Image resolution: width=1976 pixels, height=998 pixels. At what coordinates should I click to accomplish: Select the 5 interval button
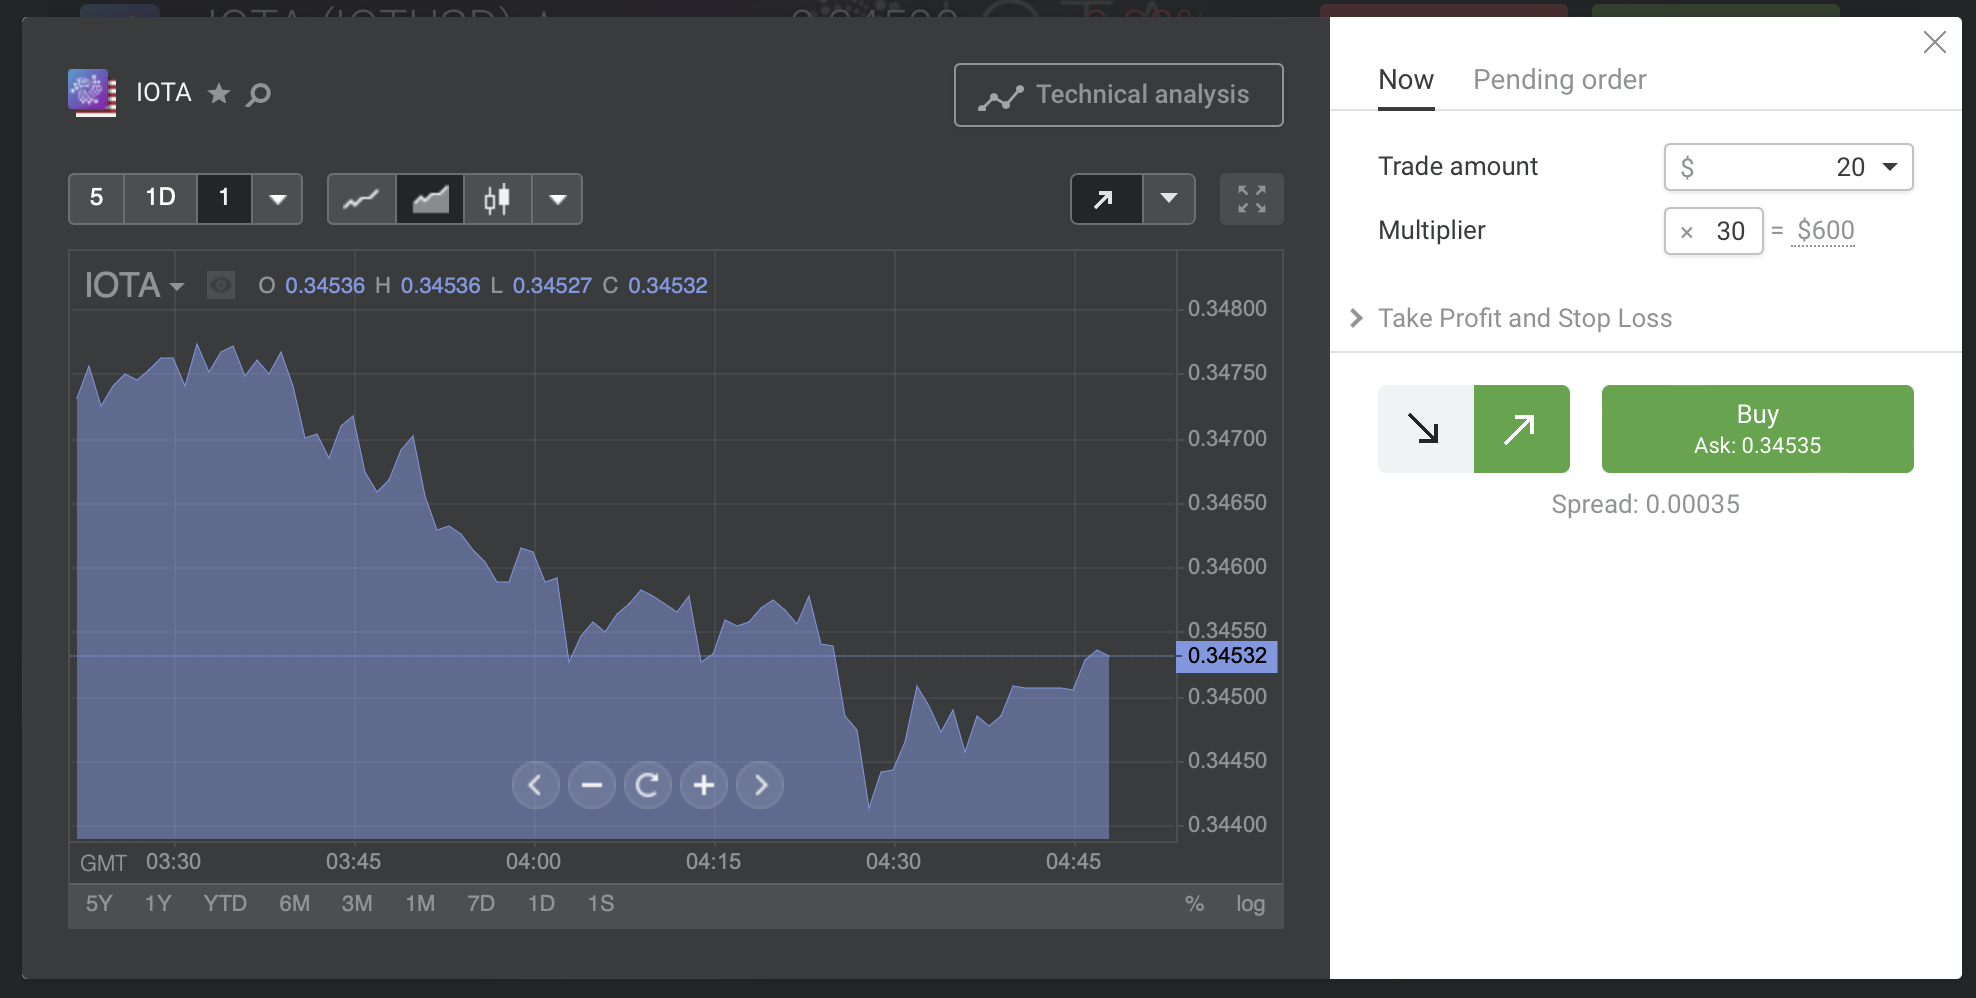tap(96, 198)
